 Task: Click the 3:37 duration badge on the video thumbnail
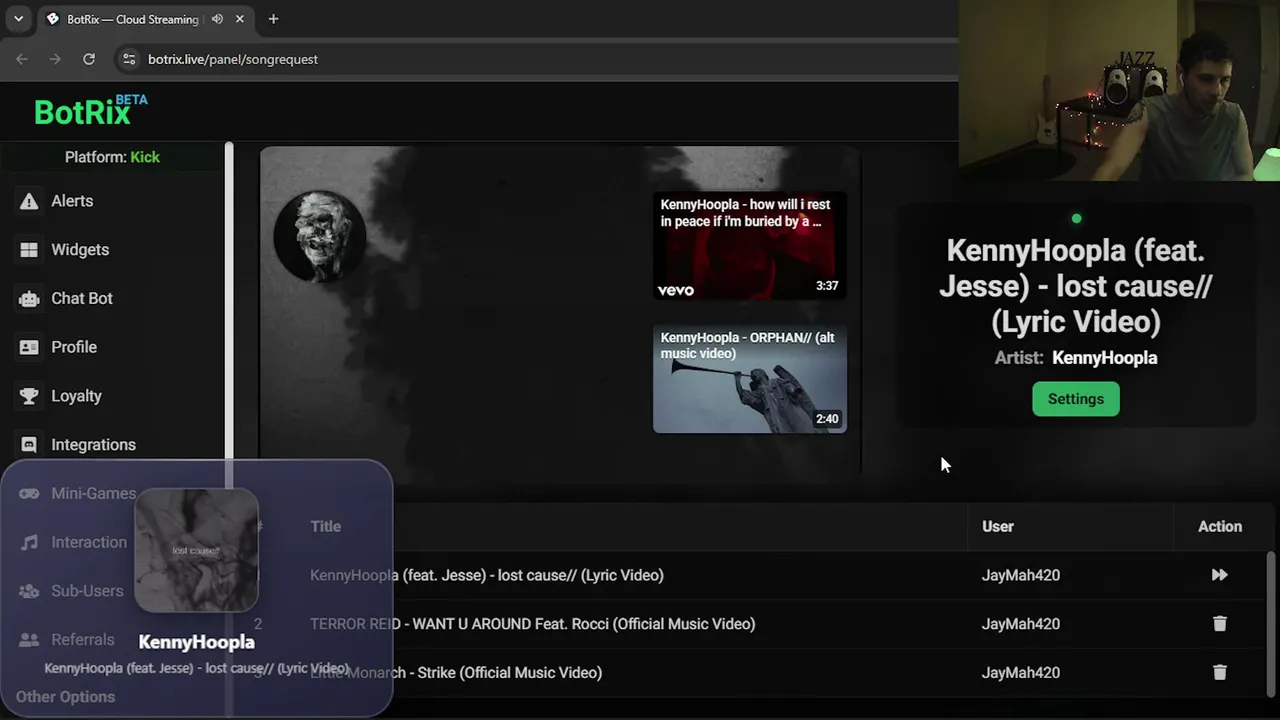tap(827, 285)
